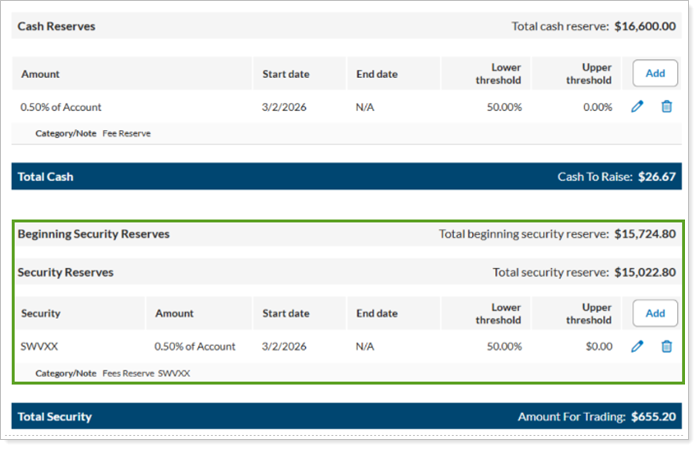Select the $16,600.00 total cash reserve value
Screen dimensions: 698x449
click(x=645, y=27)
